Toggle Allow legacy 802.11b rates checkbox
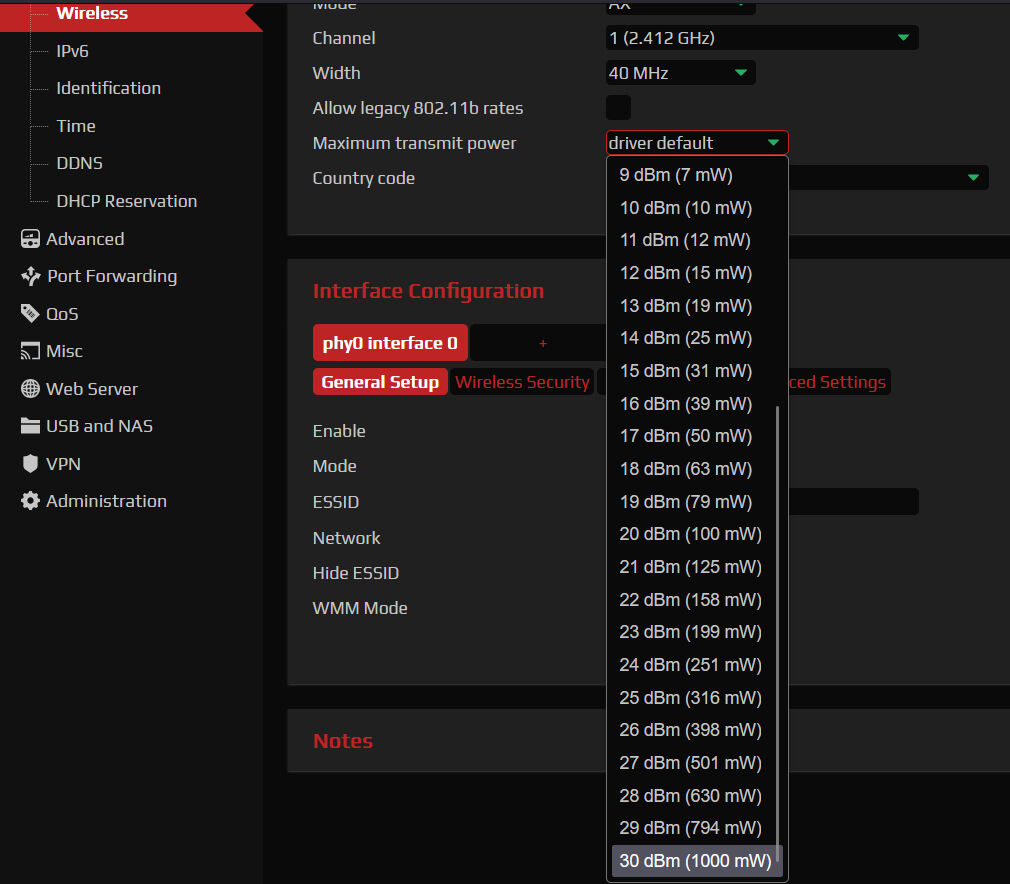Screen dimensions: 1010x884 coord(618,108)
